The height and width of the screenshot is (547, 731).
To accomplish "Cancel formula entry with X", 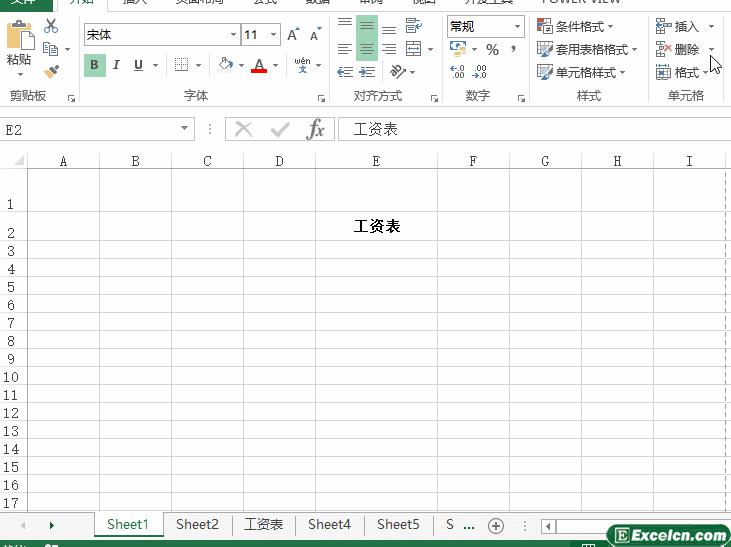I will pos(243,129).
